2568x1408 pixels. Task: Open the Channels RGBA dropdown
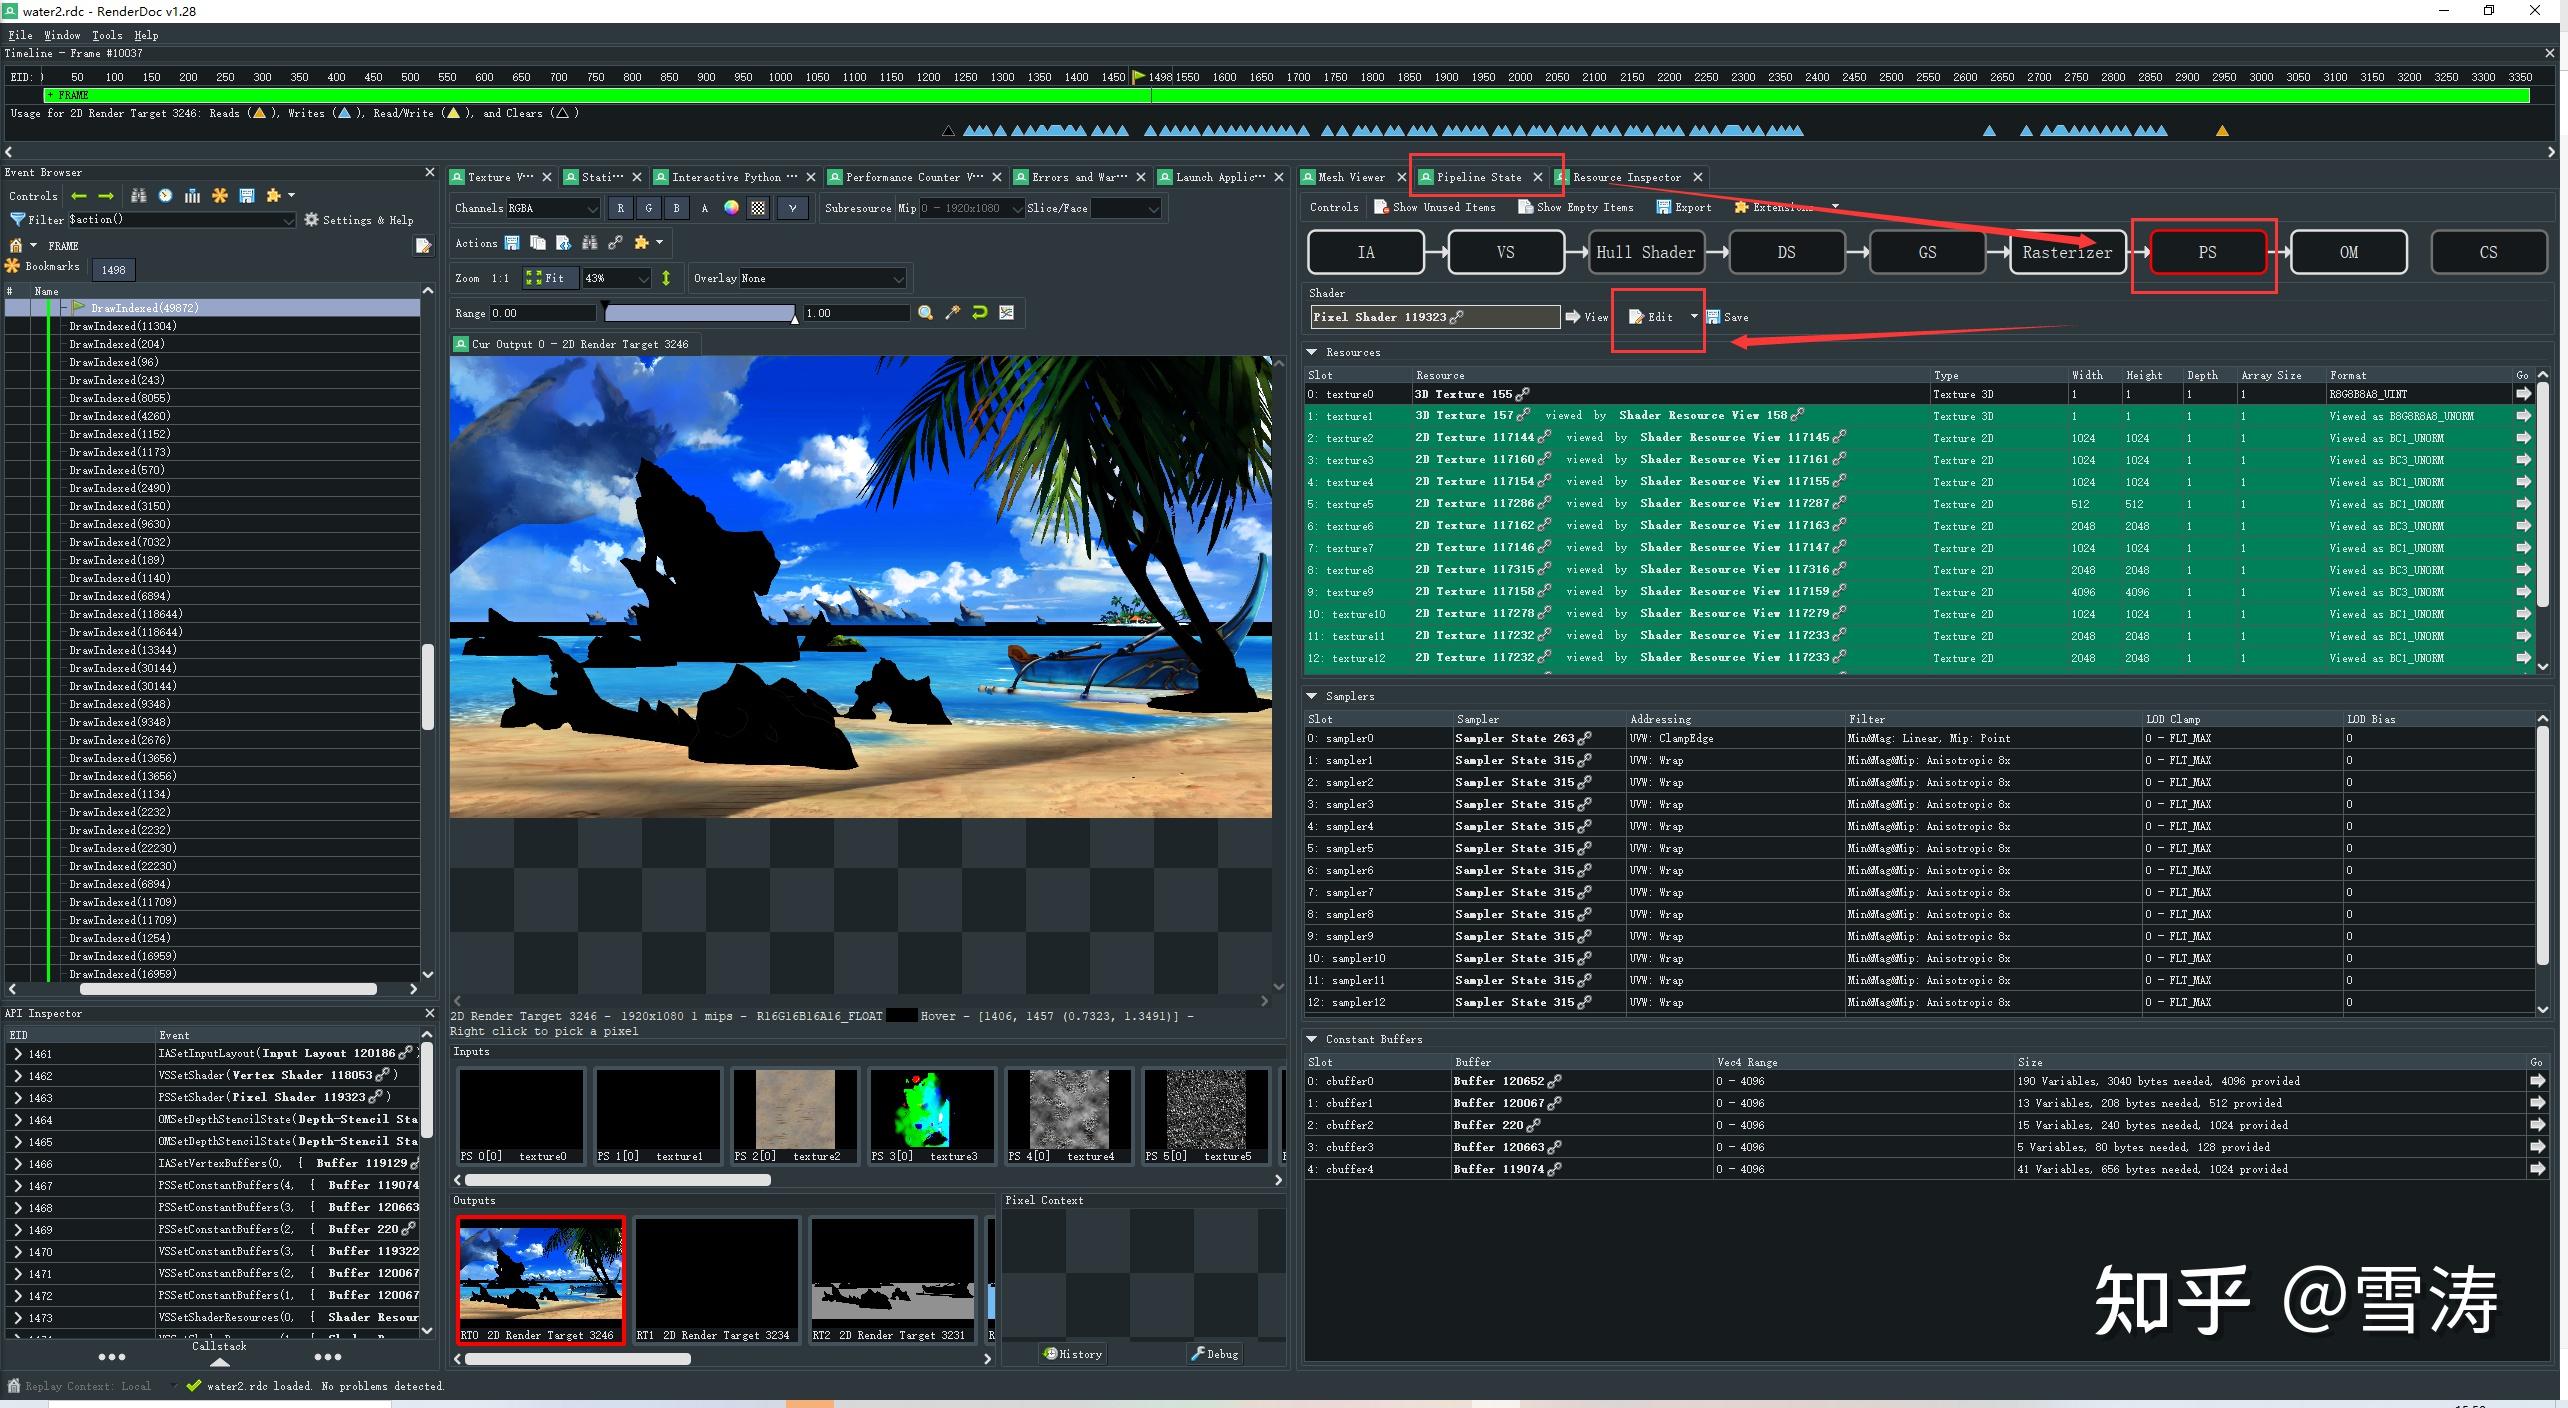click(552, 208)
